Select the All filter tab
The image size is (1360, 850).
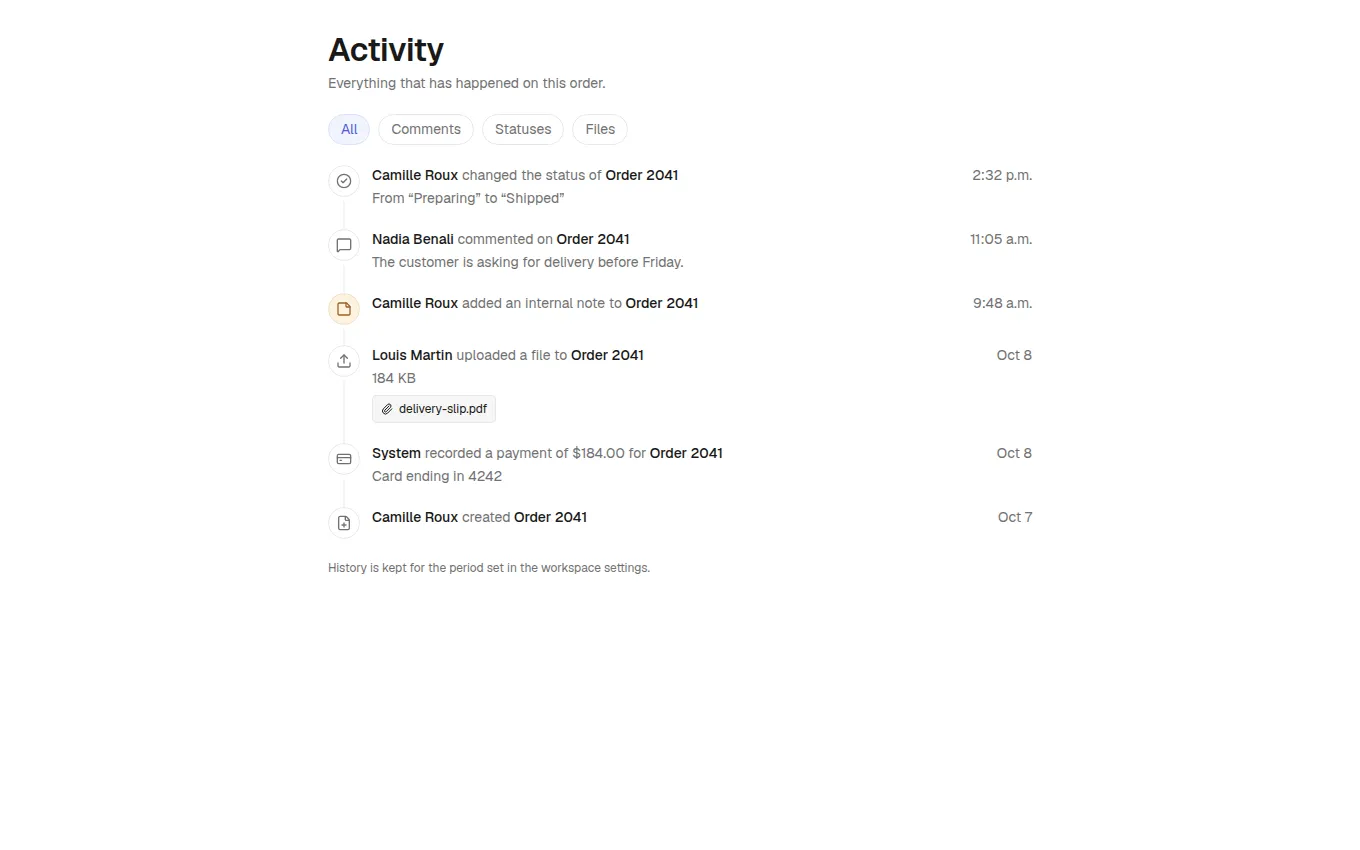click(349, 129)
